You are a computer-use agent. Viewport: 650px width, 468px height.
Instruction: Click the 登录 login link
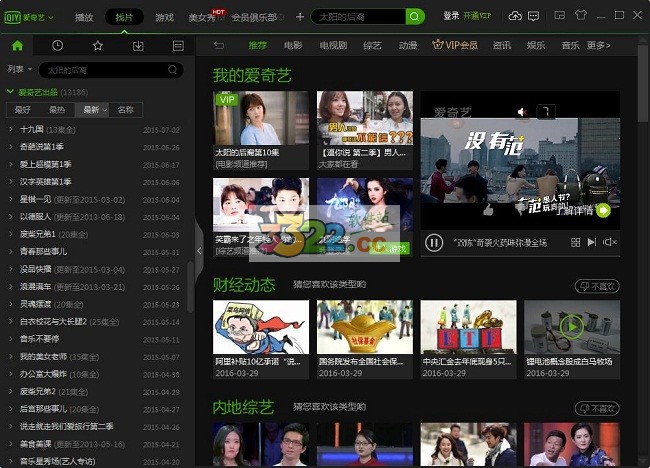point(451,16)
